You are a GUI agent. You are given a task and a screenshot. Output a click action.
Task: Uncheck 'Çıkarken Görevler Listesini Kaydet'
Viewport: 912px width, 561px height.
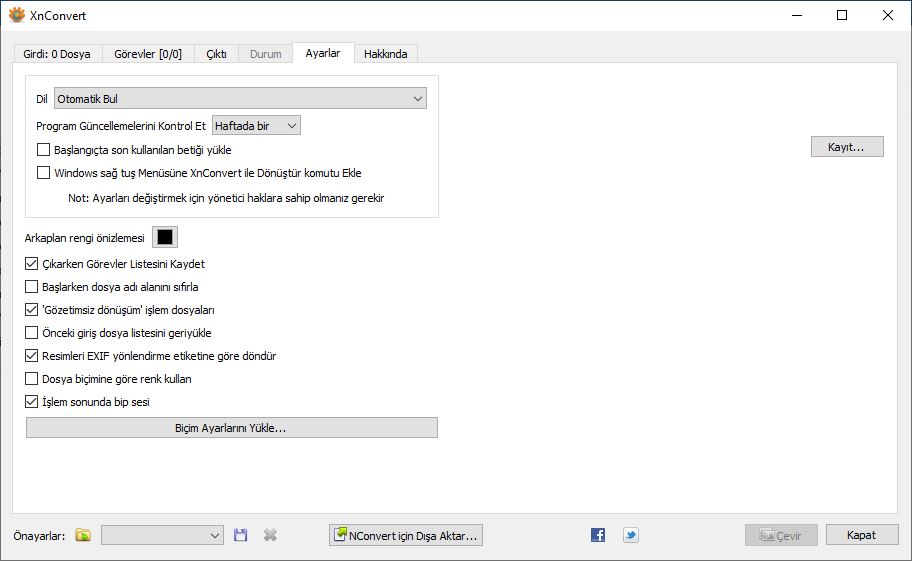(x=31, y=264)
